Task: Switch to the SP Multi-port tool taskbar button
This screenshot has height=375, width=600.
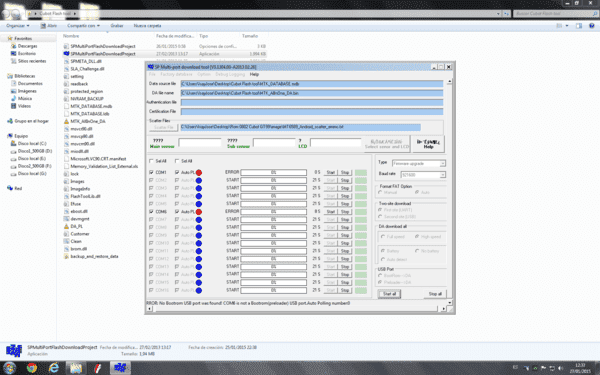Action: coord(120,368)
